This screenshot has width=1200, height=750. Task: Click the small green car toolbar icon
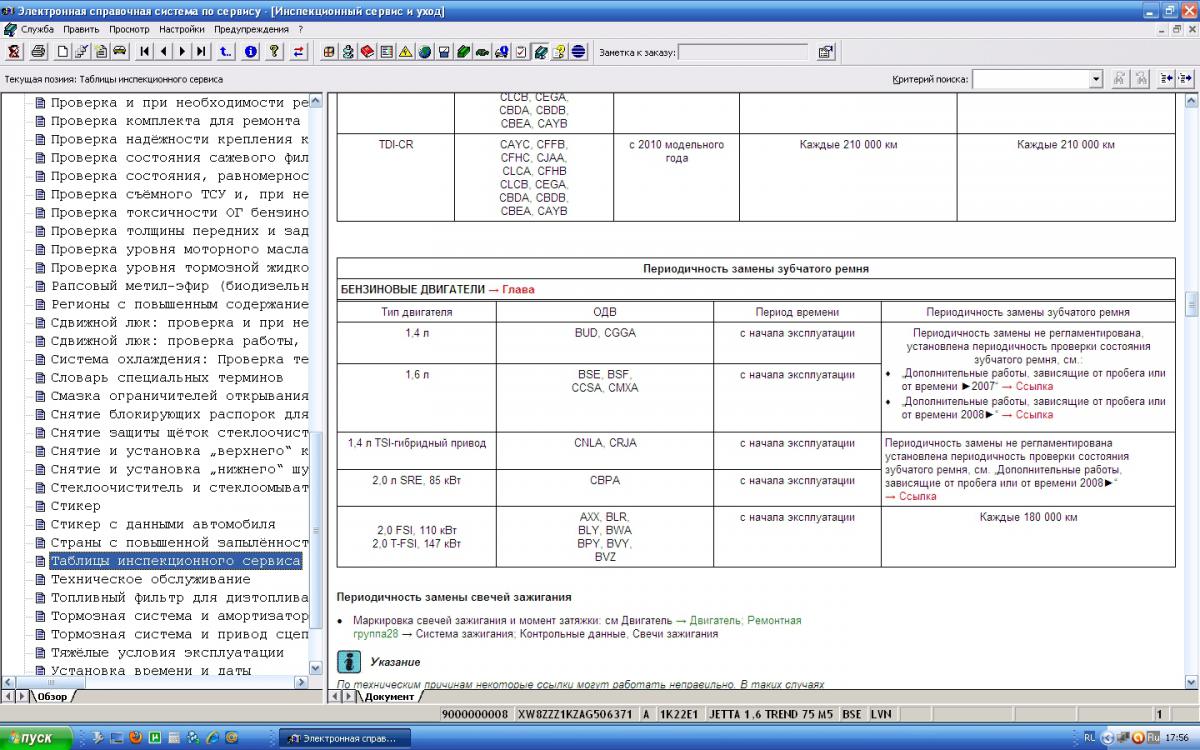[x=481, y=52]
